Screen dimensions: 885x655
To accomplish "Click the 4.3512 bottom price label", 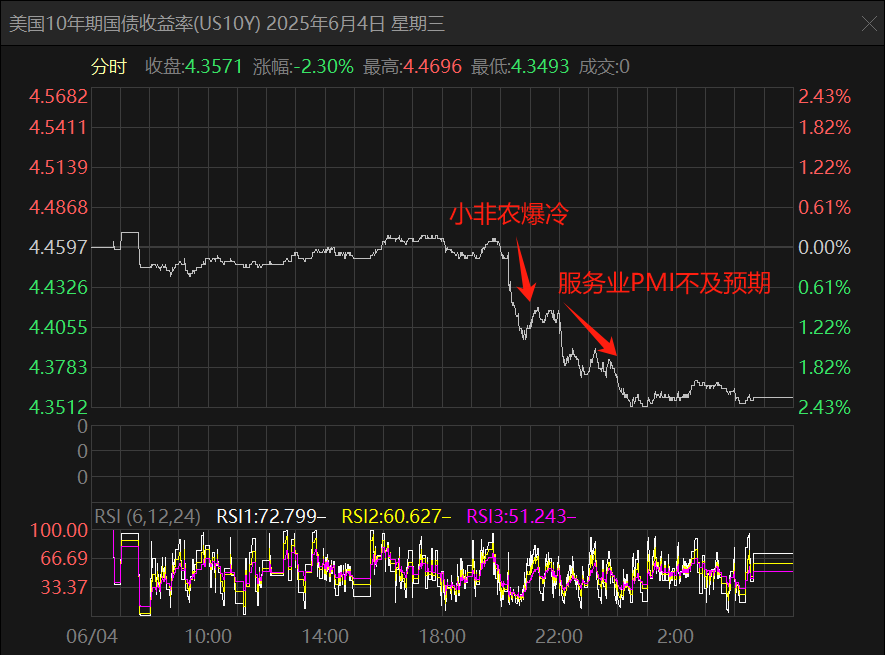I will pyautogui.click(x=59, y=407).
